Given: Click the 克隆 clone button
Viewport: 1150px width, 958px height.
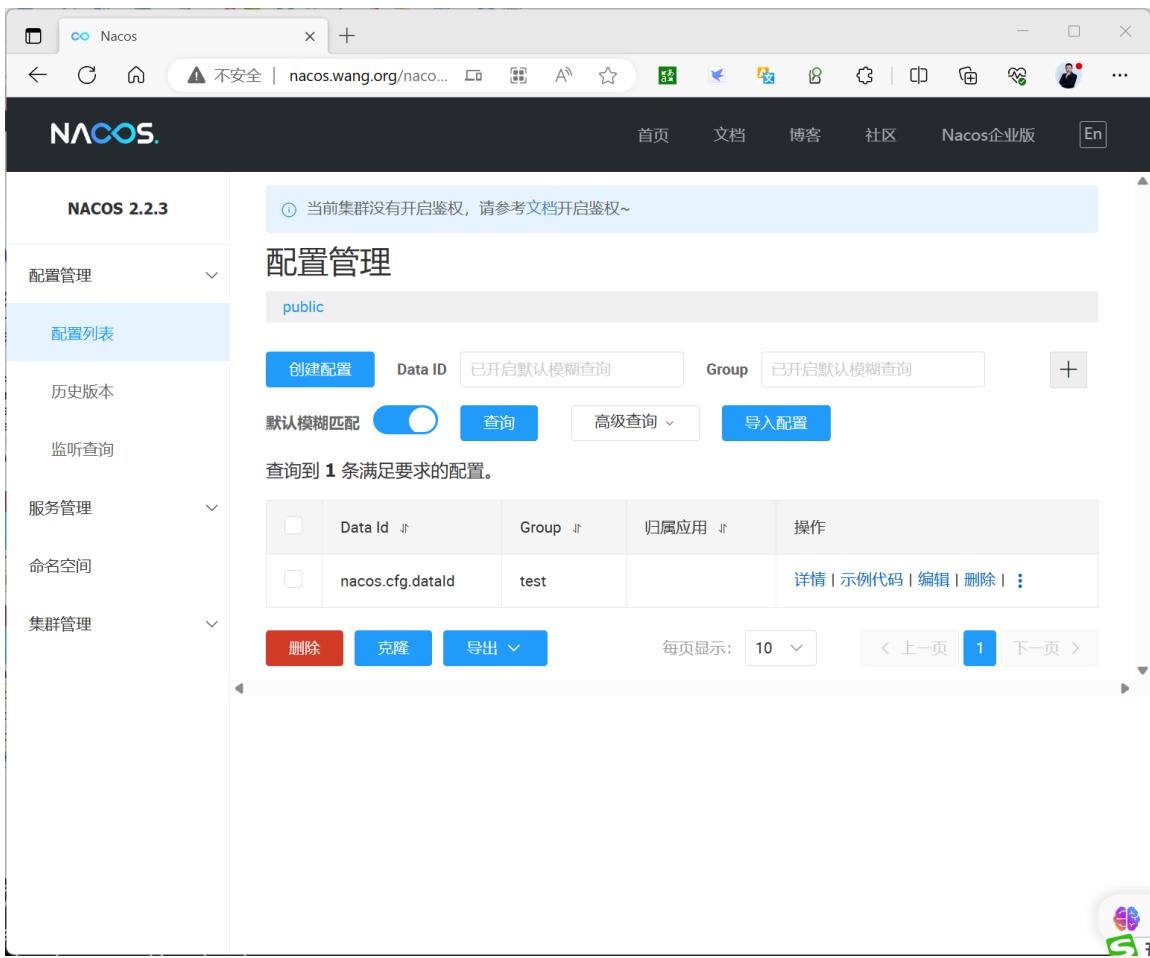Looking at the screenshot, I should point(393,648).
